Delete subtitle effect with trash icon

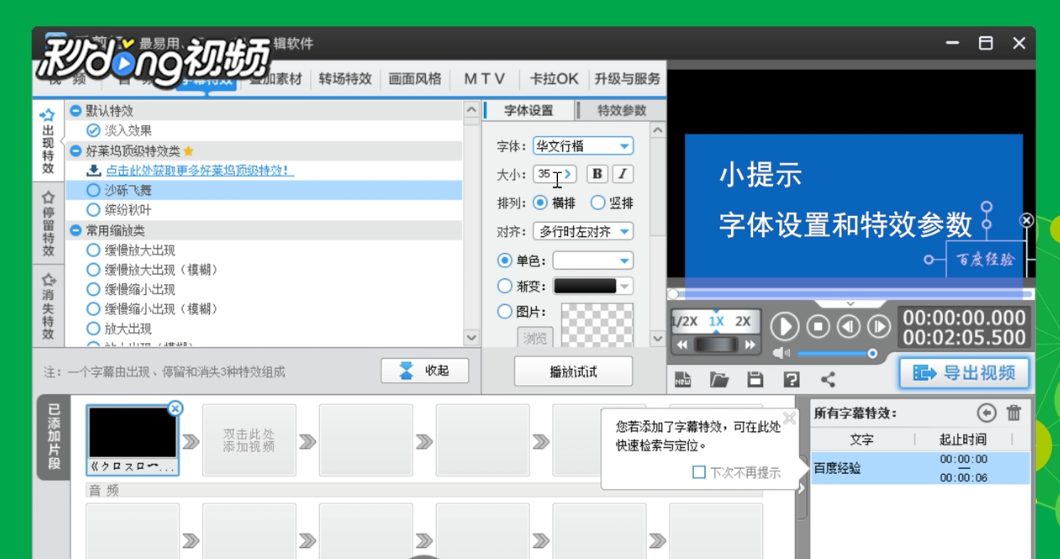point(1014,413)
